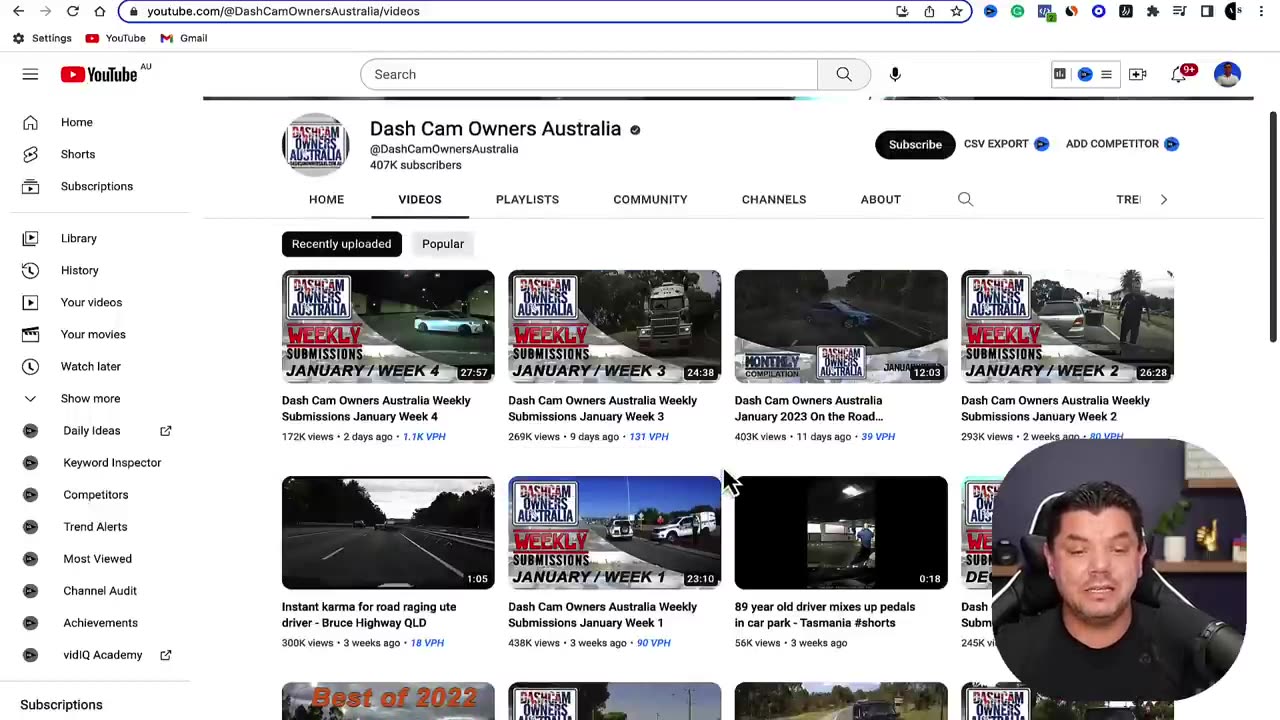
Task: Open the Settings bookmark
Action: pyautogui.click(x=42, y=38)
